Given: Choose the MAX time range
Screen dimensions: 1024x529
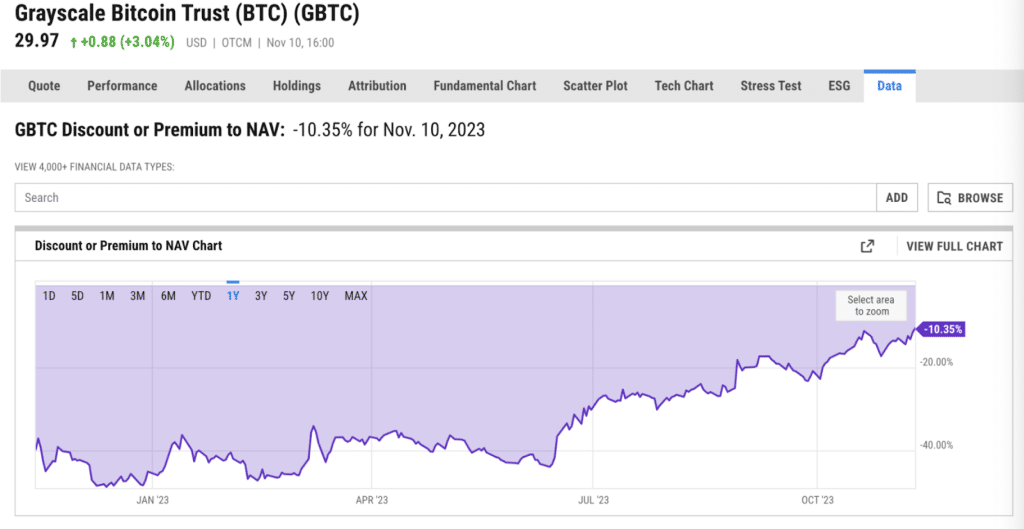Looking at the screenshot, I should tap(356, 296).
